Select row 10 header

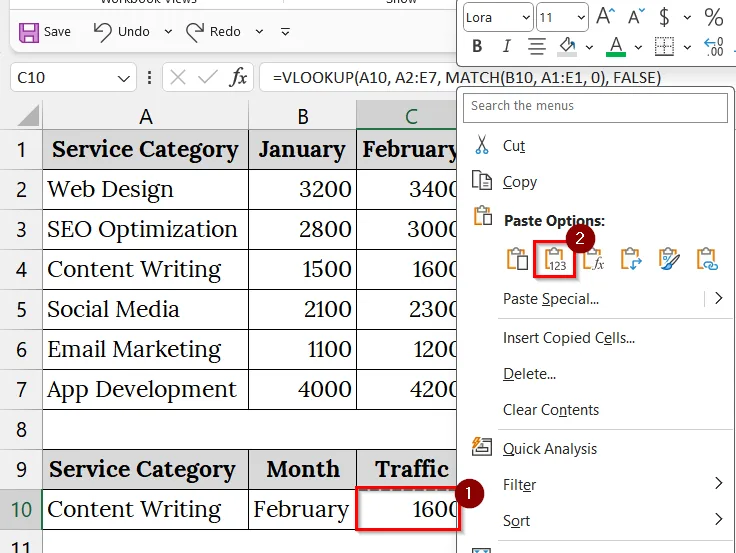click(x=21, y=510)
